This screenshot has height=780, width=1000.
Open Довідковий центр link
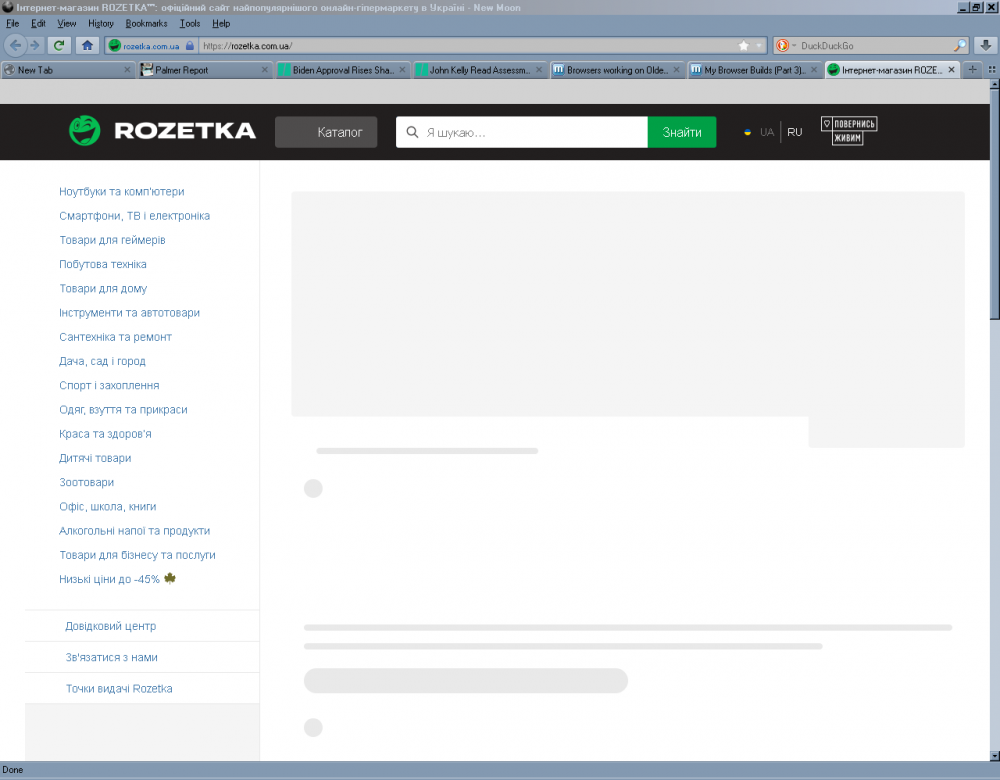[x=111, y=626]
